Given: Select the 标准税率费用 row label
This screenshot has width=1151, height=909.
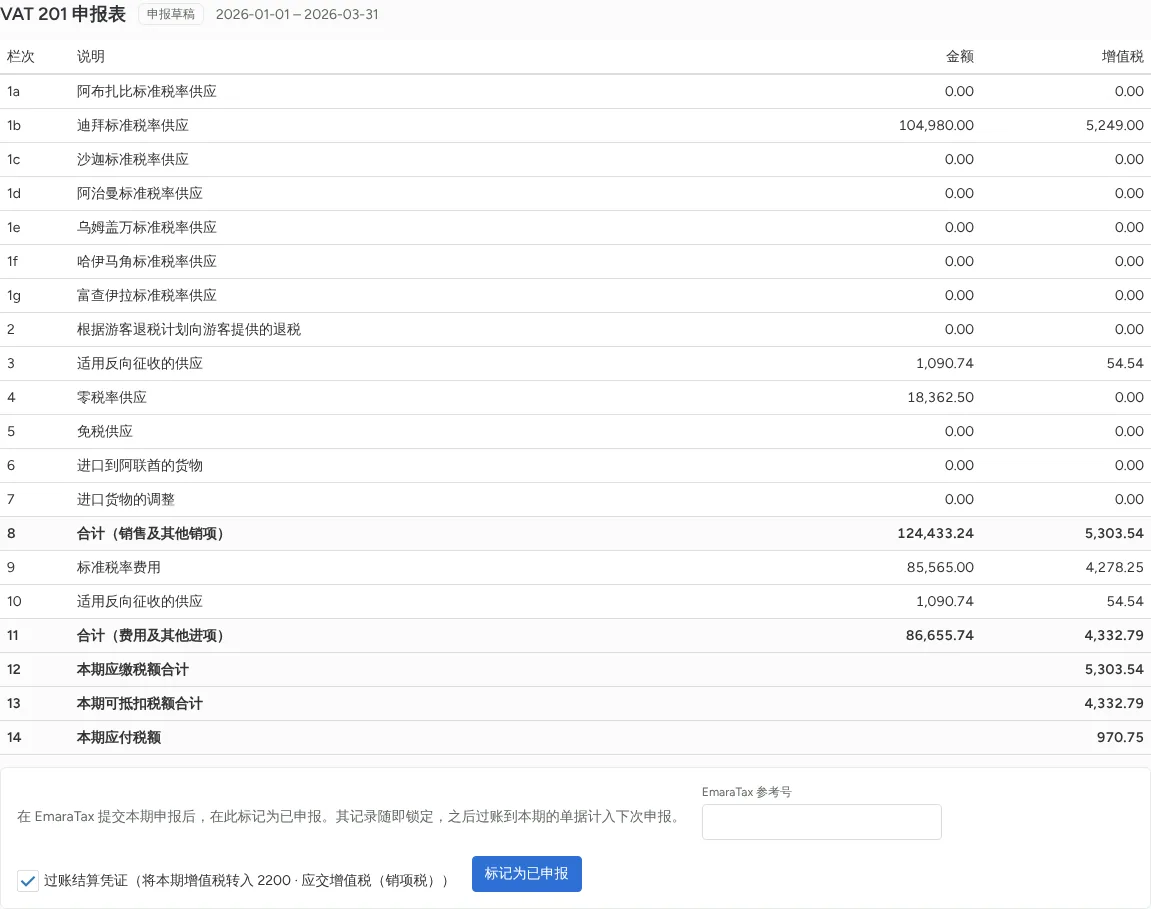Looking at the screenshot, I should (x=119, y=568).
